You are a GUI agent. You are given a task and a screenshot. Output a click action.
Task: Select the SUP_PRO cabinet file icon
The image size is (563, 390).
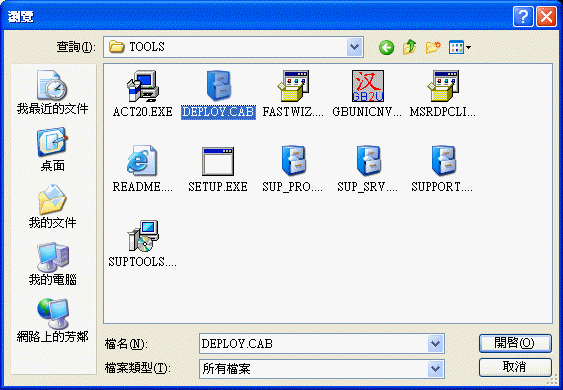293,161
